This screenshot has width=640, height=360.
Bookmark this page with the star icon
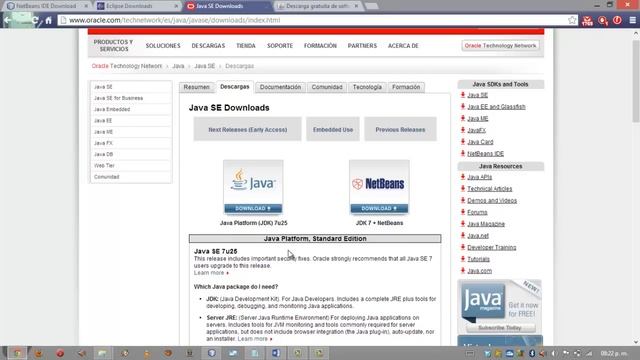[x=572, y=20]
